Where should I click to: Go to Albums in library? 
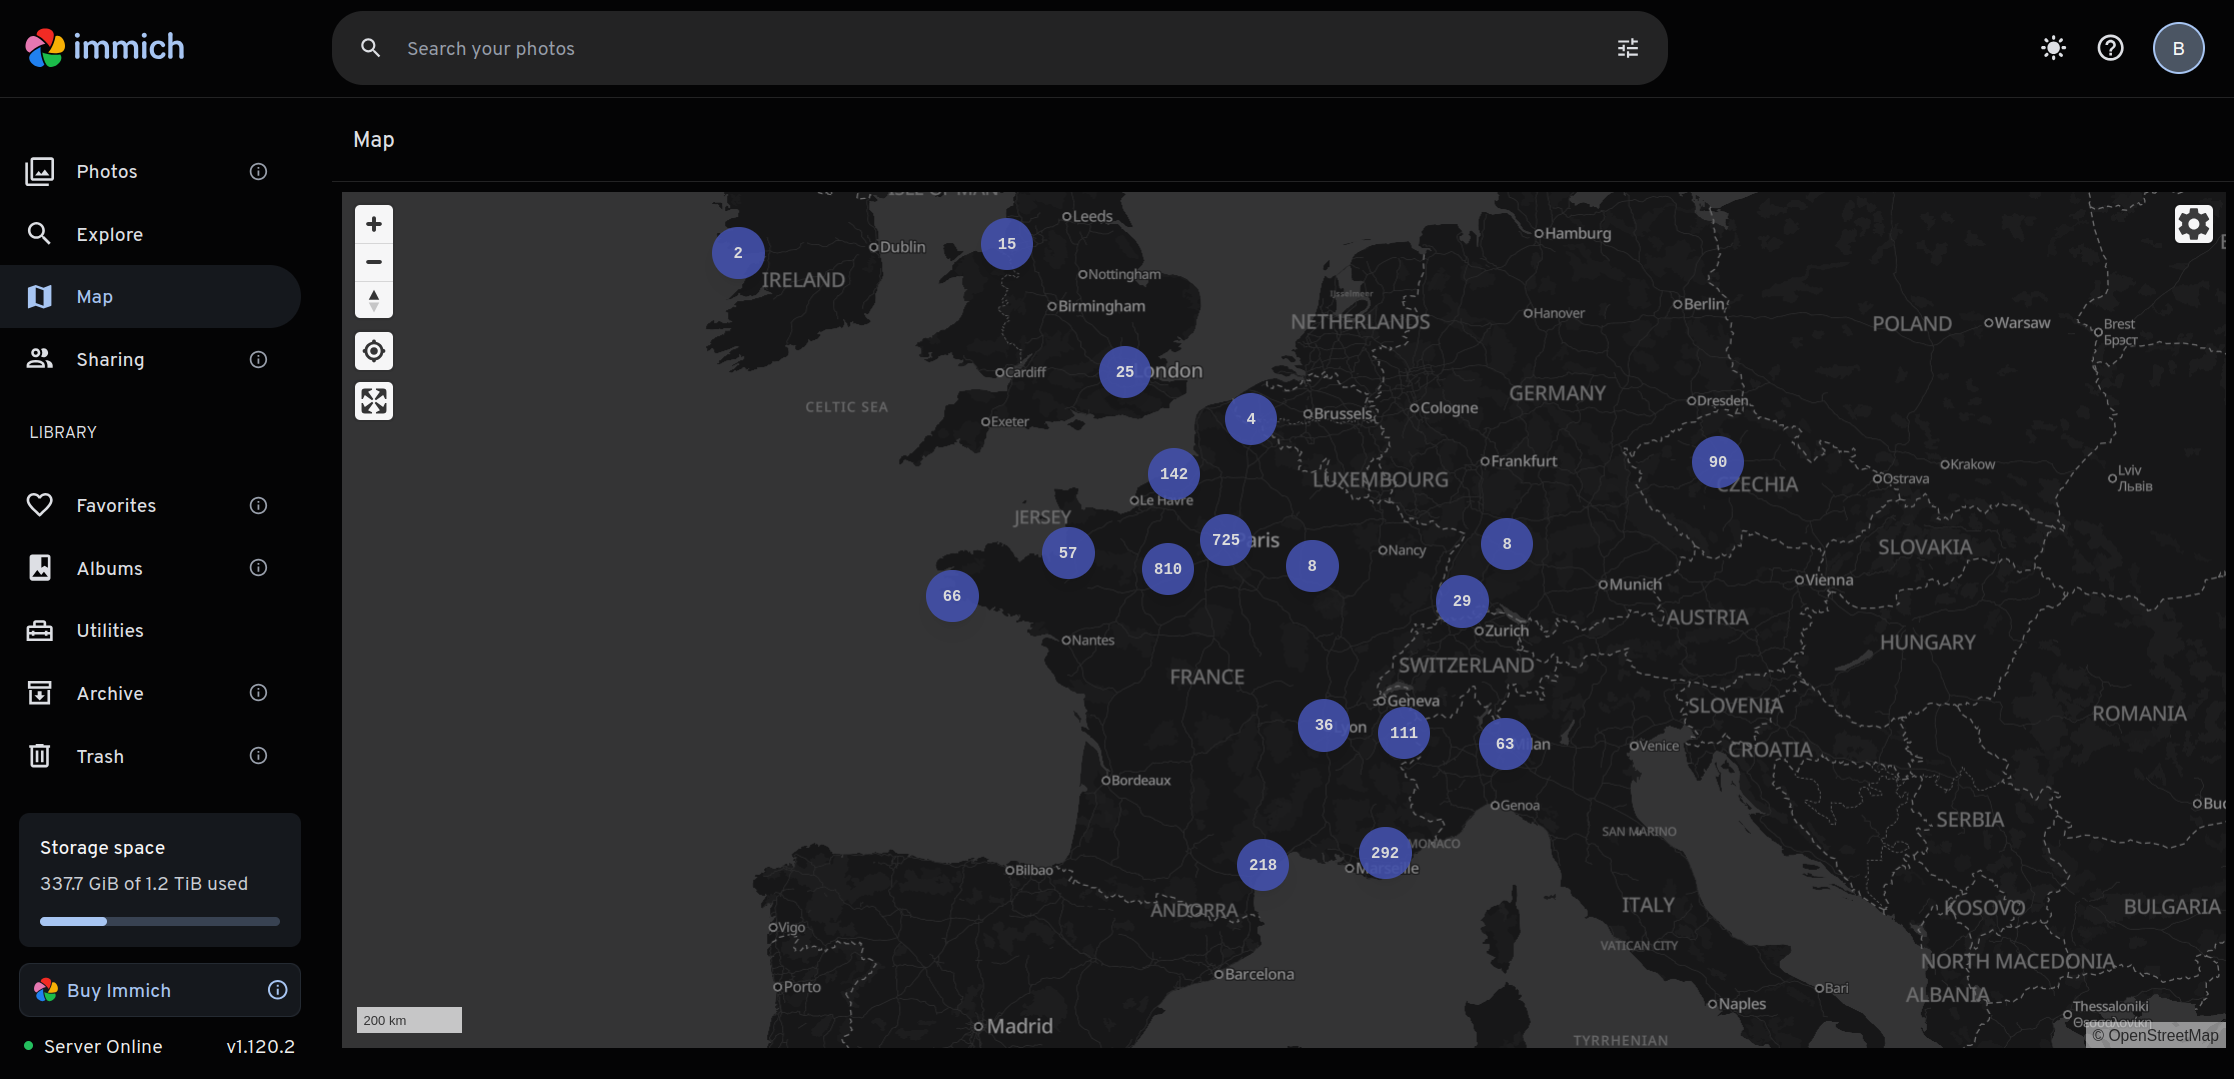[x=110, y=568]
